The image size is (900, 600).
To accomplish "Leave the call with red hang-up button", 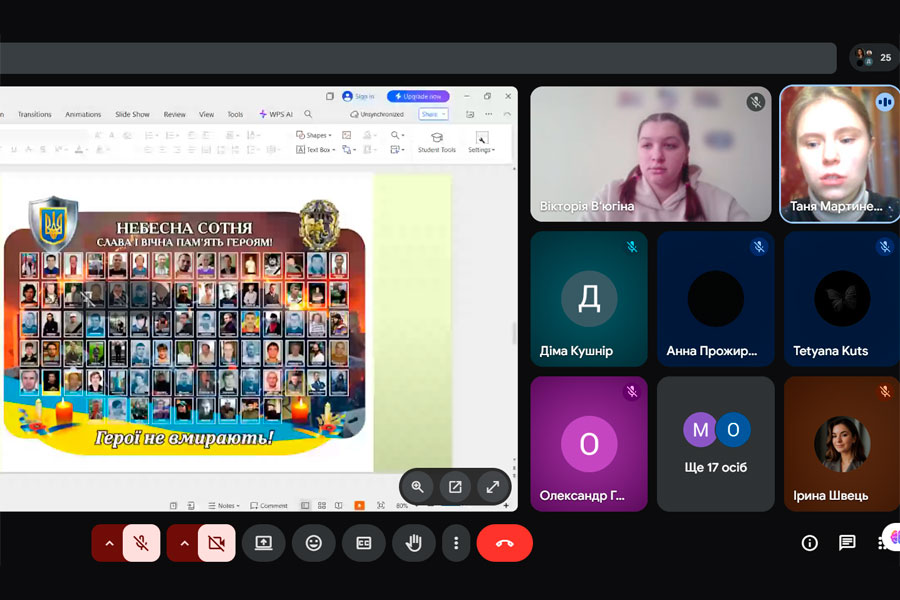I will click(504, 543).
